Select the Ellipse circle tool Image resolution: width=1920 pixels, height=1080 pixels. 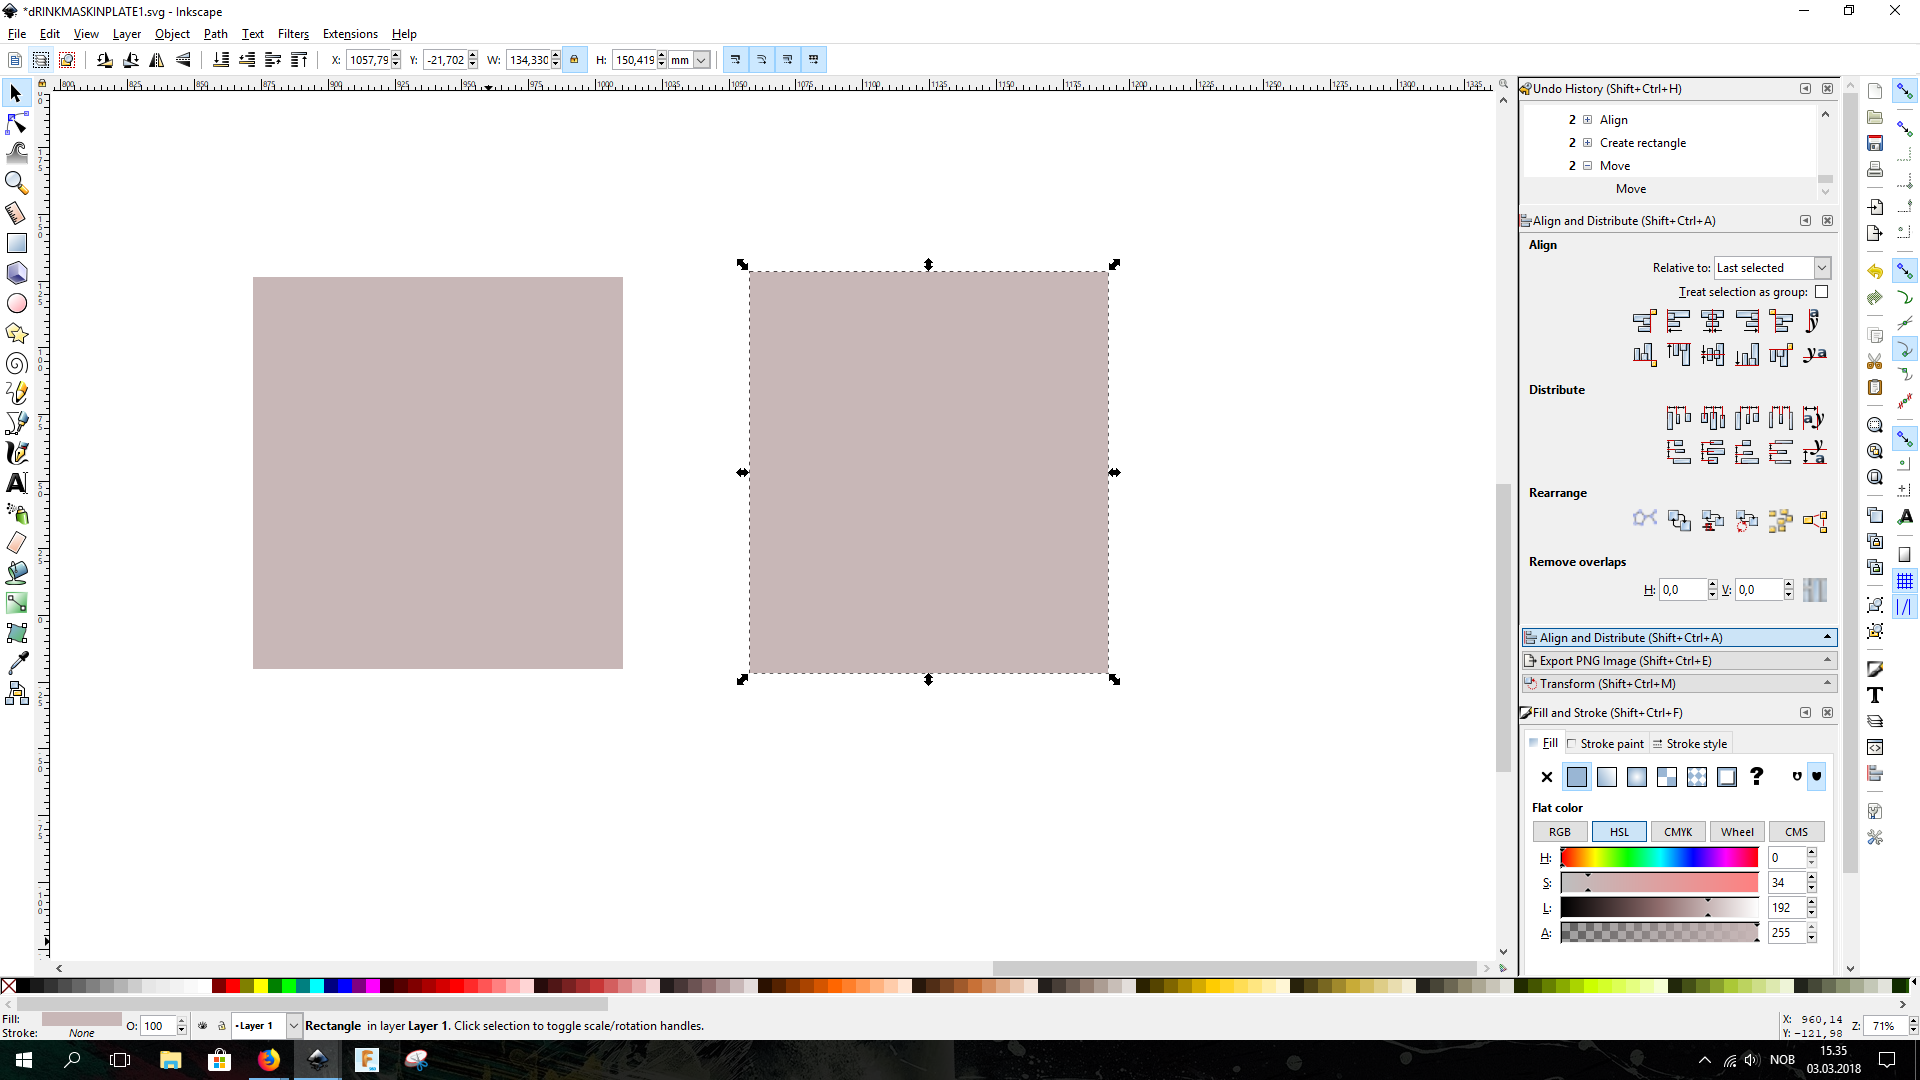pos(16,303)
